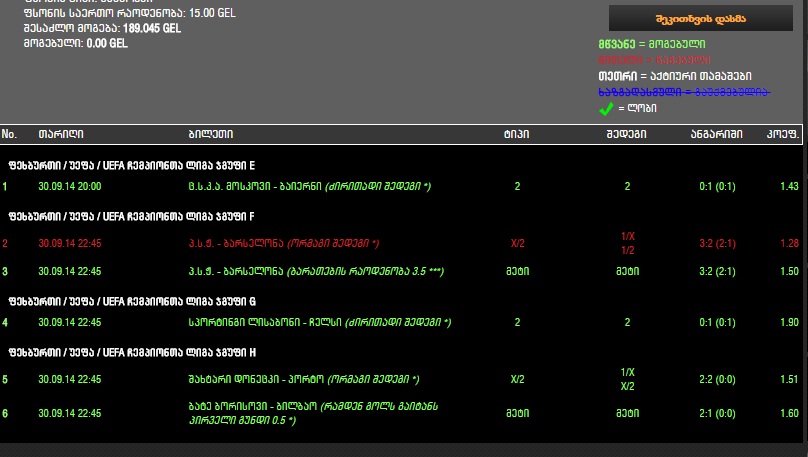Click the ჩემპიონთა ლიგა ჯგუფი G heading
The image size is (808, 457).
[x=132, y=301]
